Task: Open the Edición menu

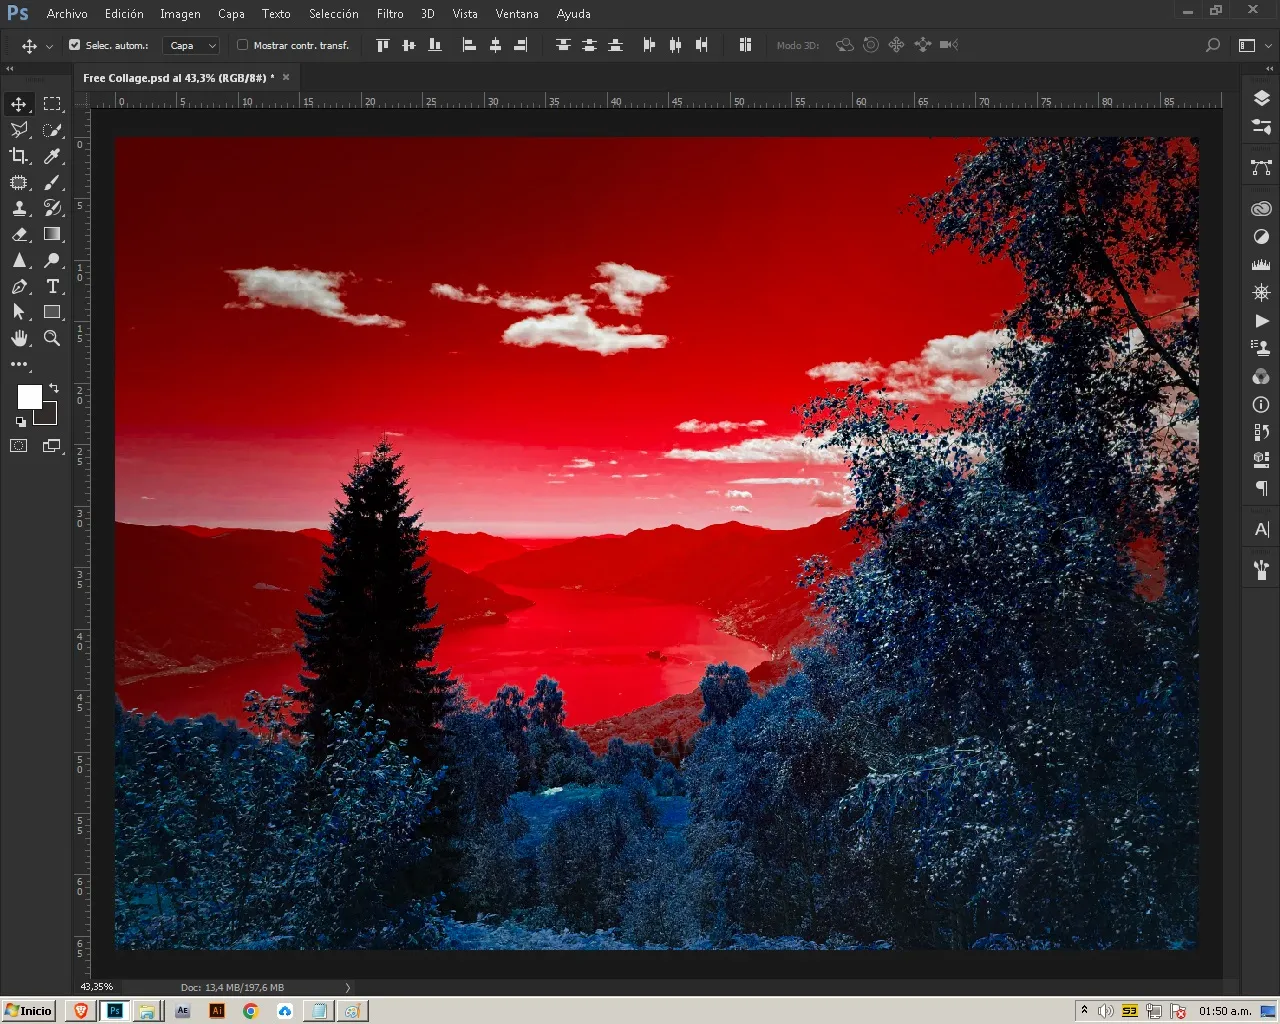Action: point(124,14)
